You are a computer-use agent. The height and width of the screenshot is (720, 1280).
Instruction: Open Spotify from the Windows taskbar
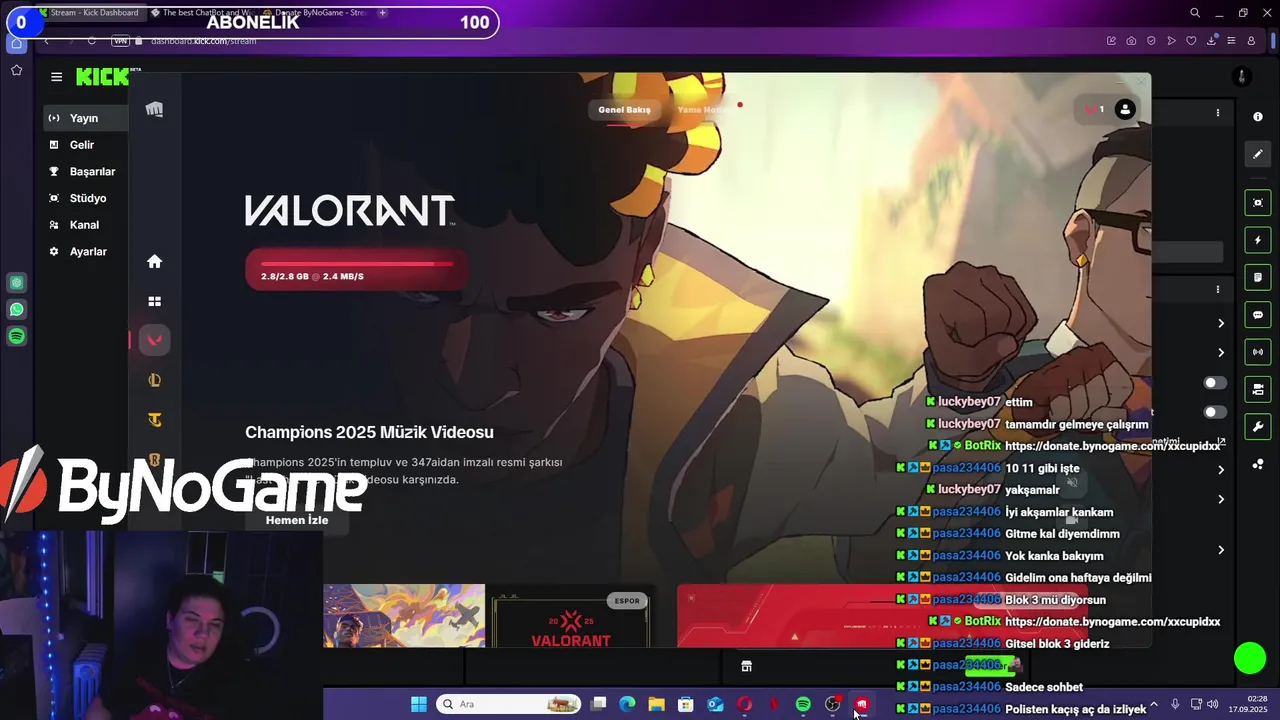(803, 704)
